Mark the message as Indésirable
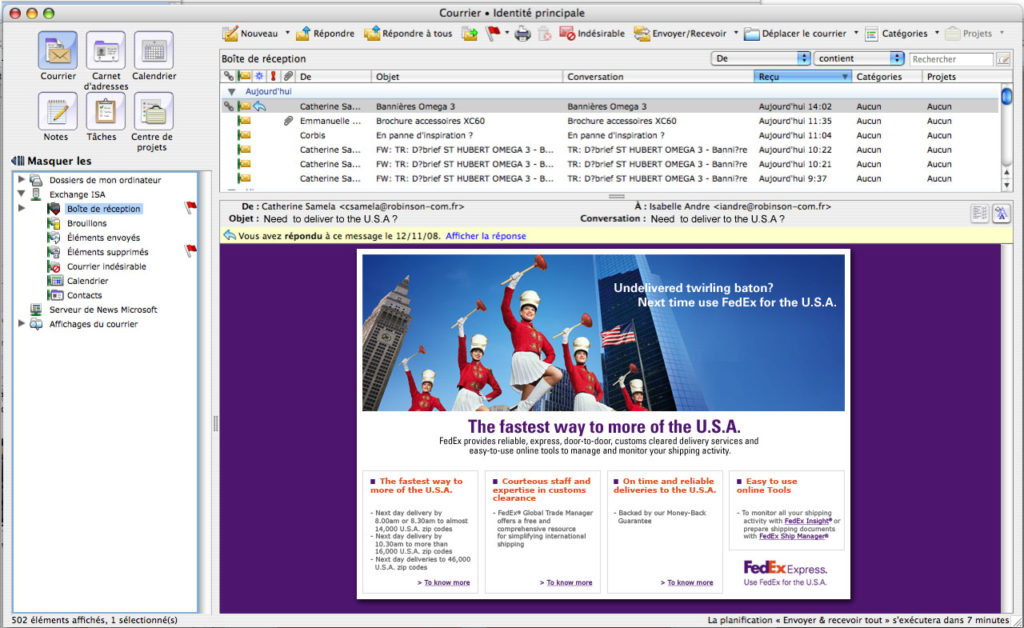Viewport: 1024px width, 628px height. point(592,33)
